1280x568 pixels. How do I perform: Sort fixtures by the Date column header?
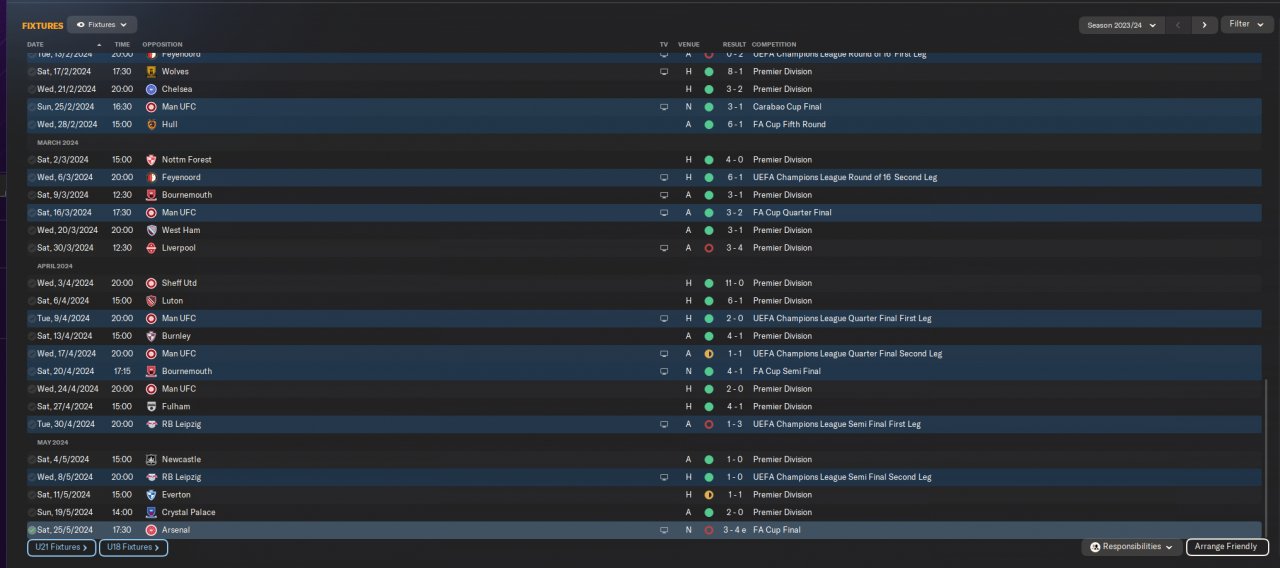coord(36,45)
